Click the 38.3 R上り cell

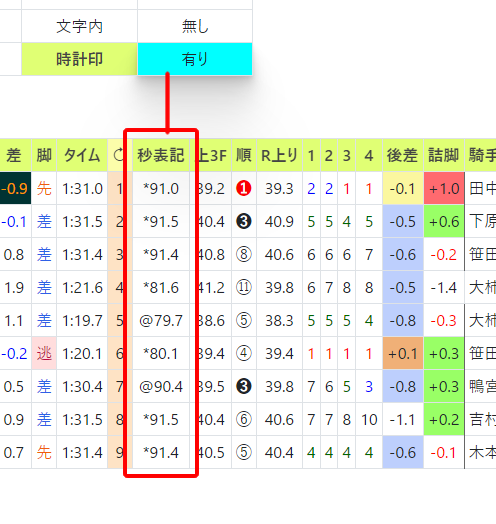(x=279, y=321)
